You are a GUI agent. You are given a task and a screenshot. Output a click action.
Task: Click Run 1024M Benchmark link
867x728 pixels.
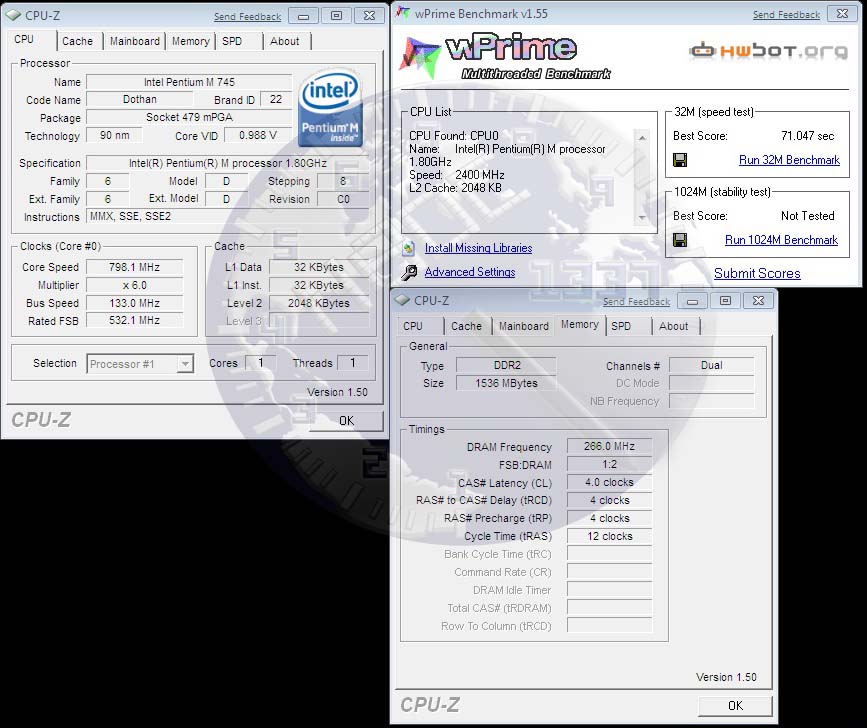[781, 240]
